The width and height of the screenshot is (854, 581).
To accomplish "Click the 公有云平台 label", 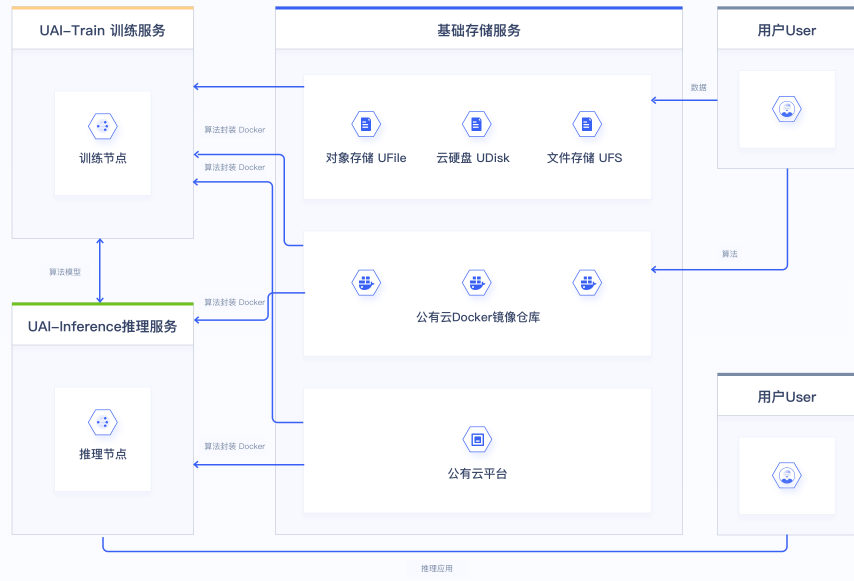I will [477, 474].
